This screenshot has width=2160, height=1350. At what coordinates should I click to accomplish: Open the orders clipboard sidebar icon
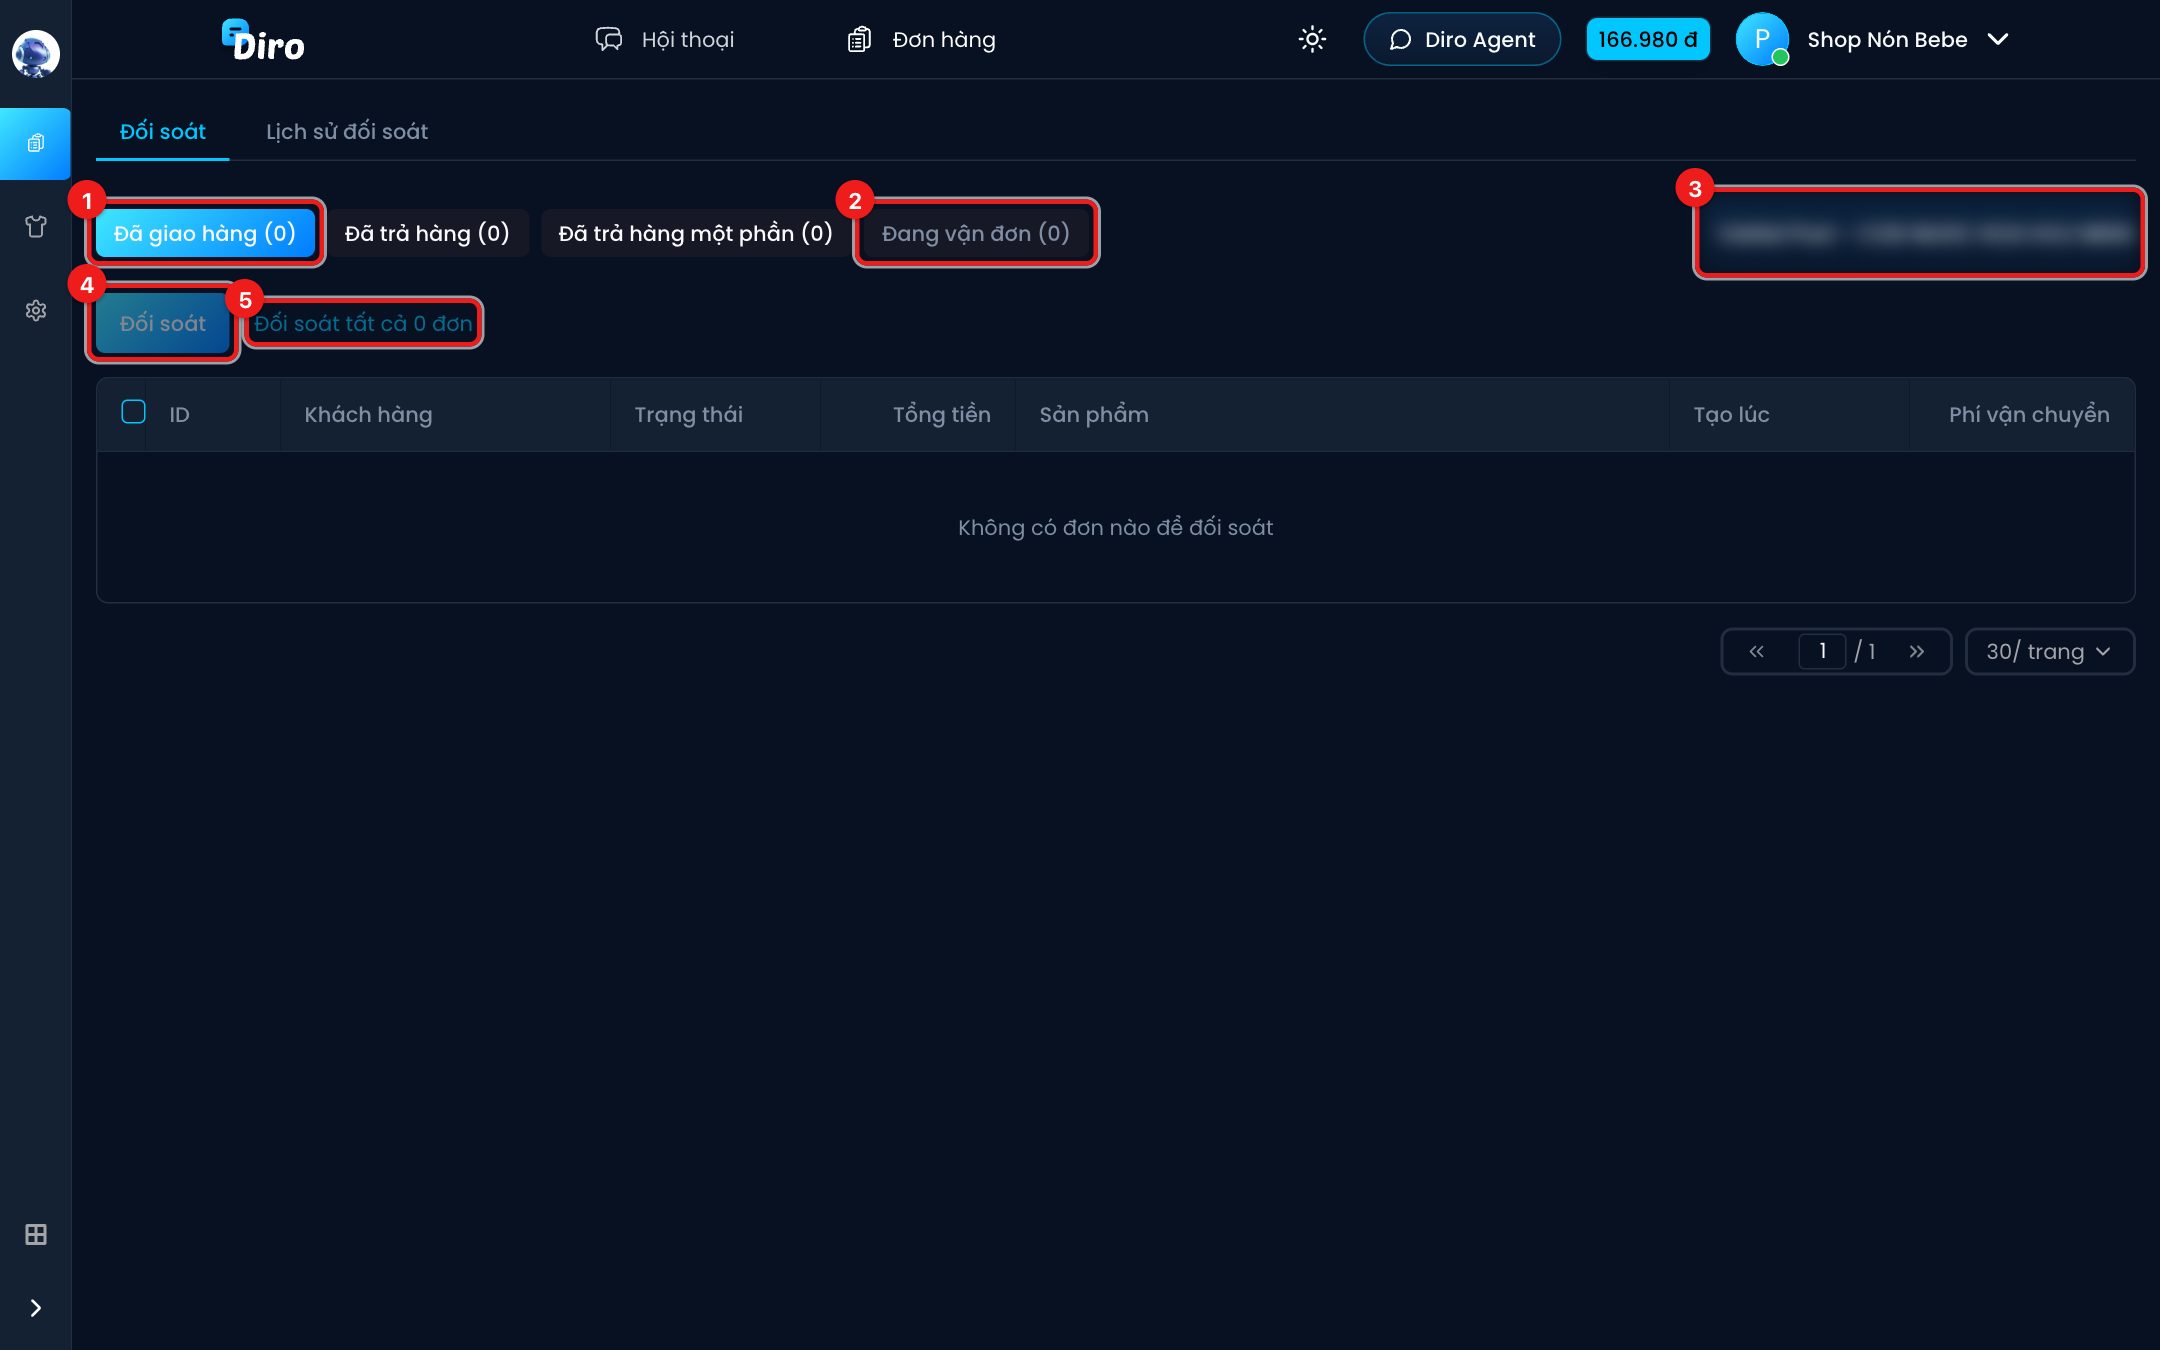pyautogui.click(x=36, y=144)
